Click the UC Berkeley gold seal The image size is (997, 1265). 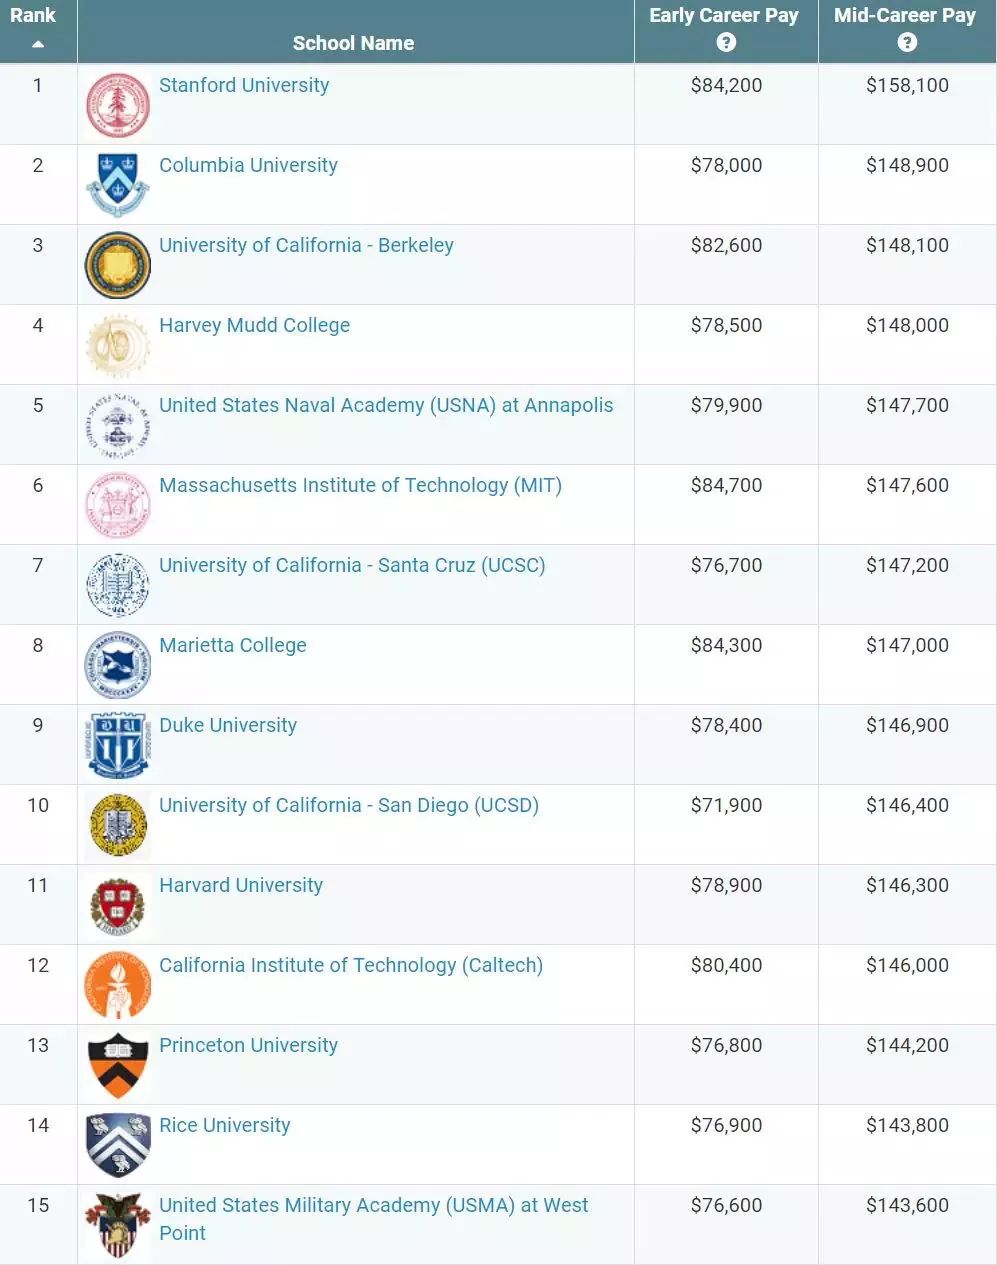118,265
